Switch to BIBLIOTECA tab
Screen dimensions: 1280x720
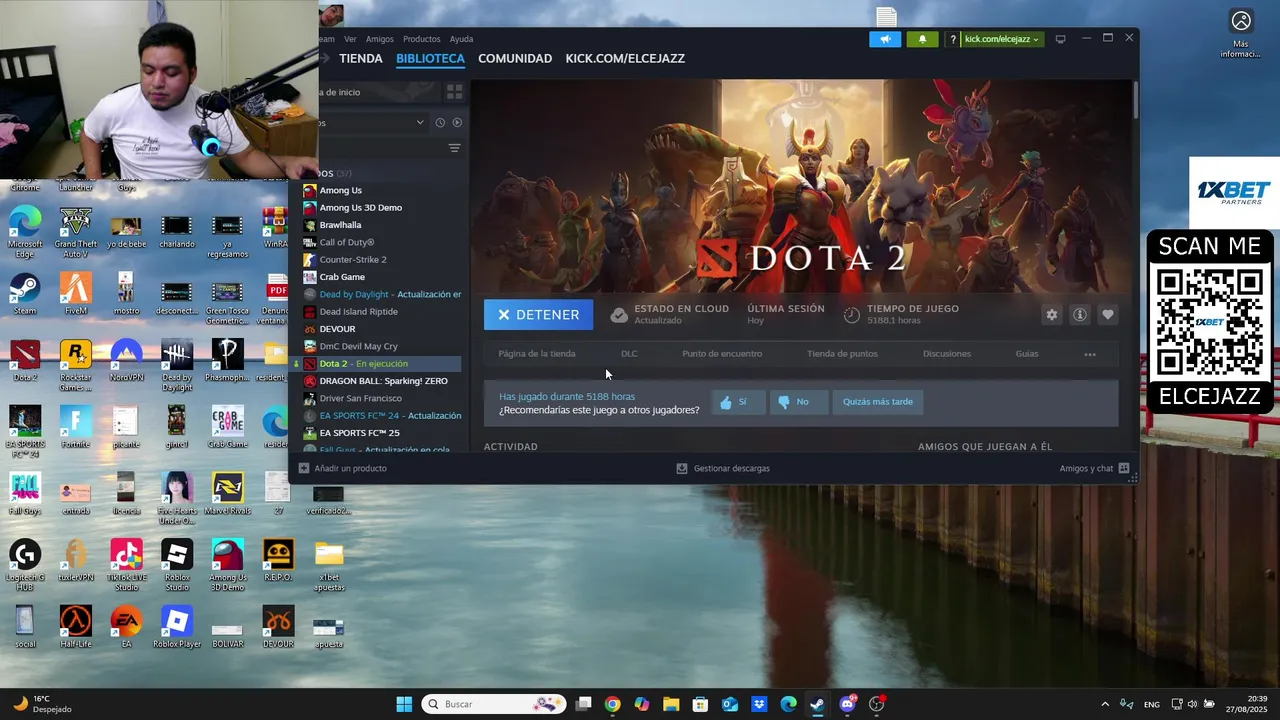[430, 58]
